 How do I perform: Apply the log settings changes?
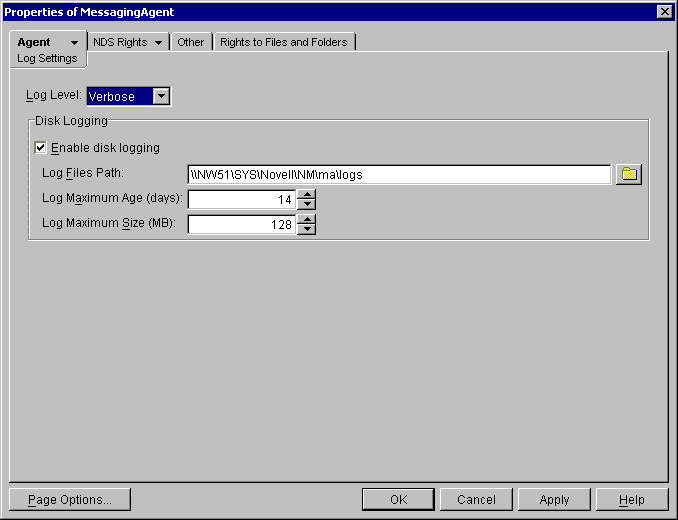point(554,500)
